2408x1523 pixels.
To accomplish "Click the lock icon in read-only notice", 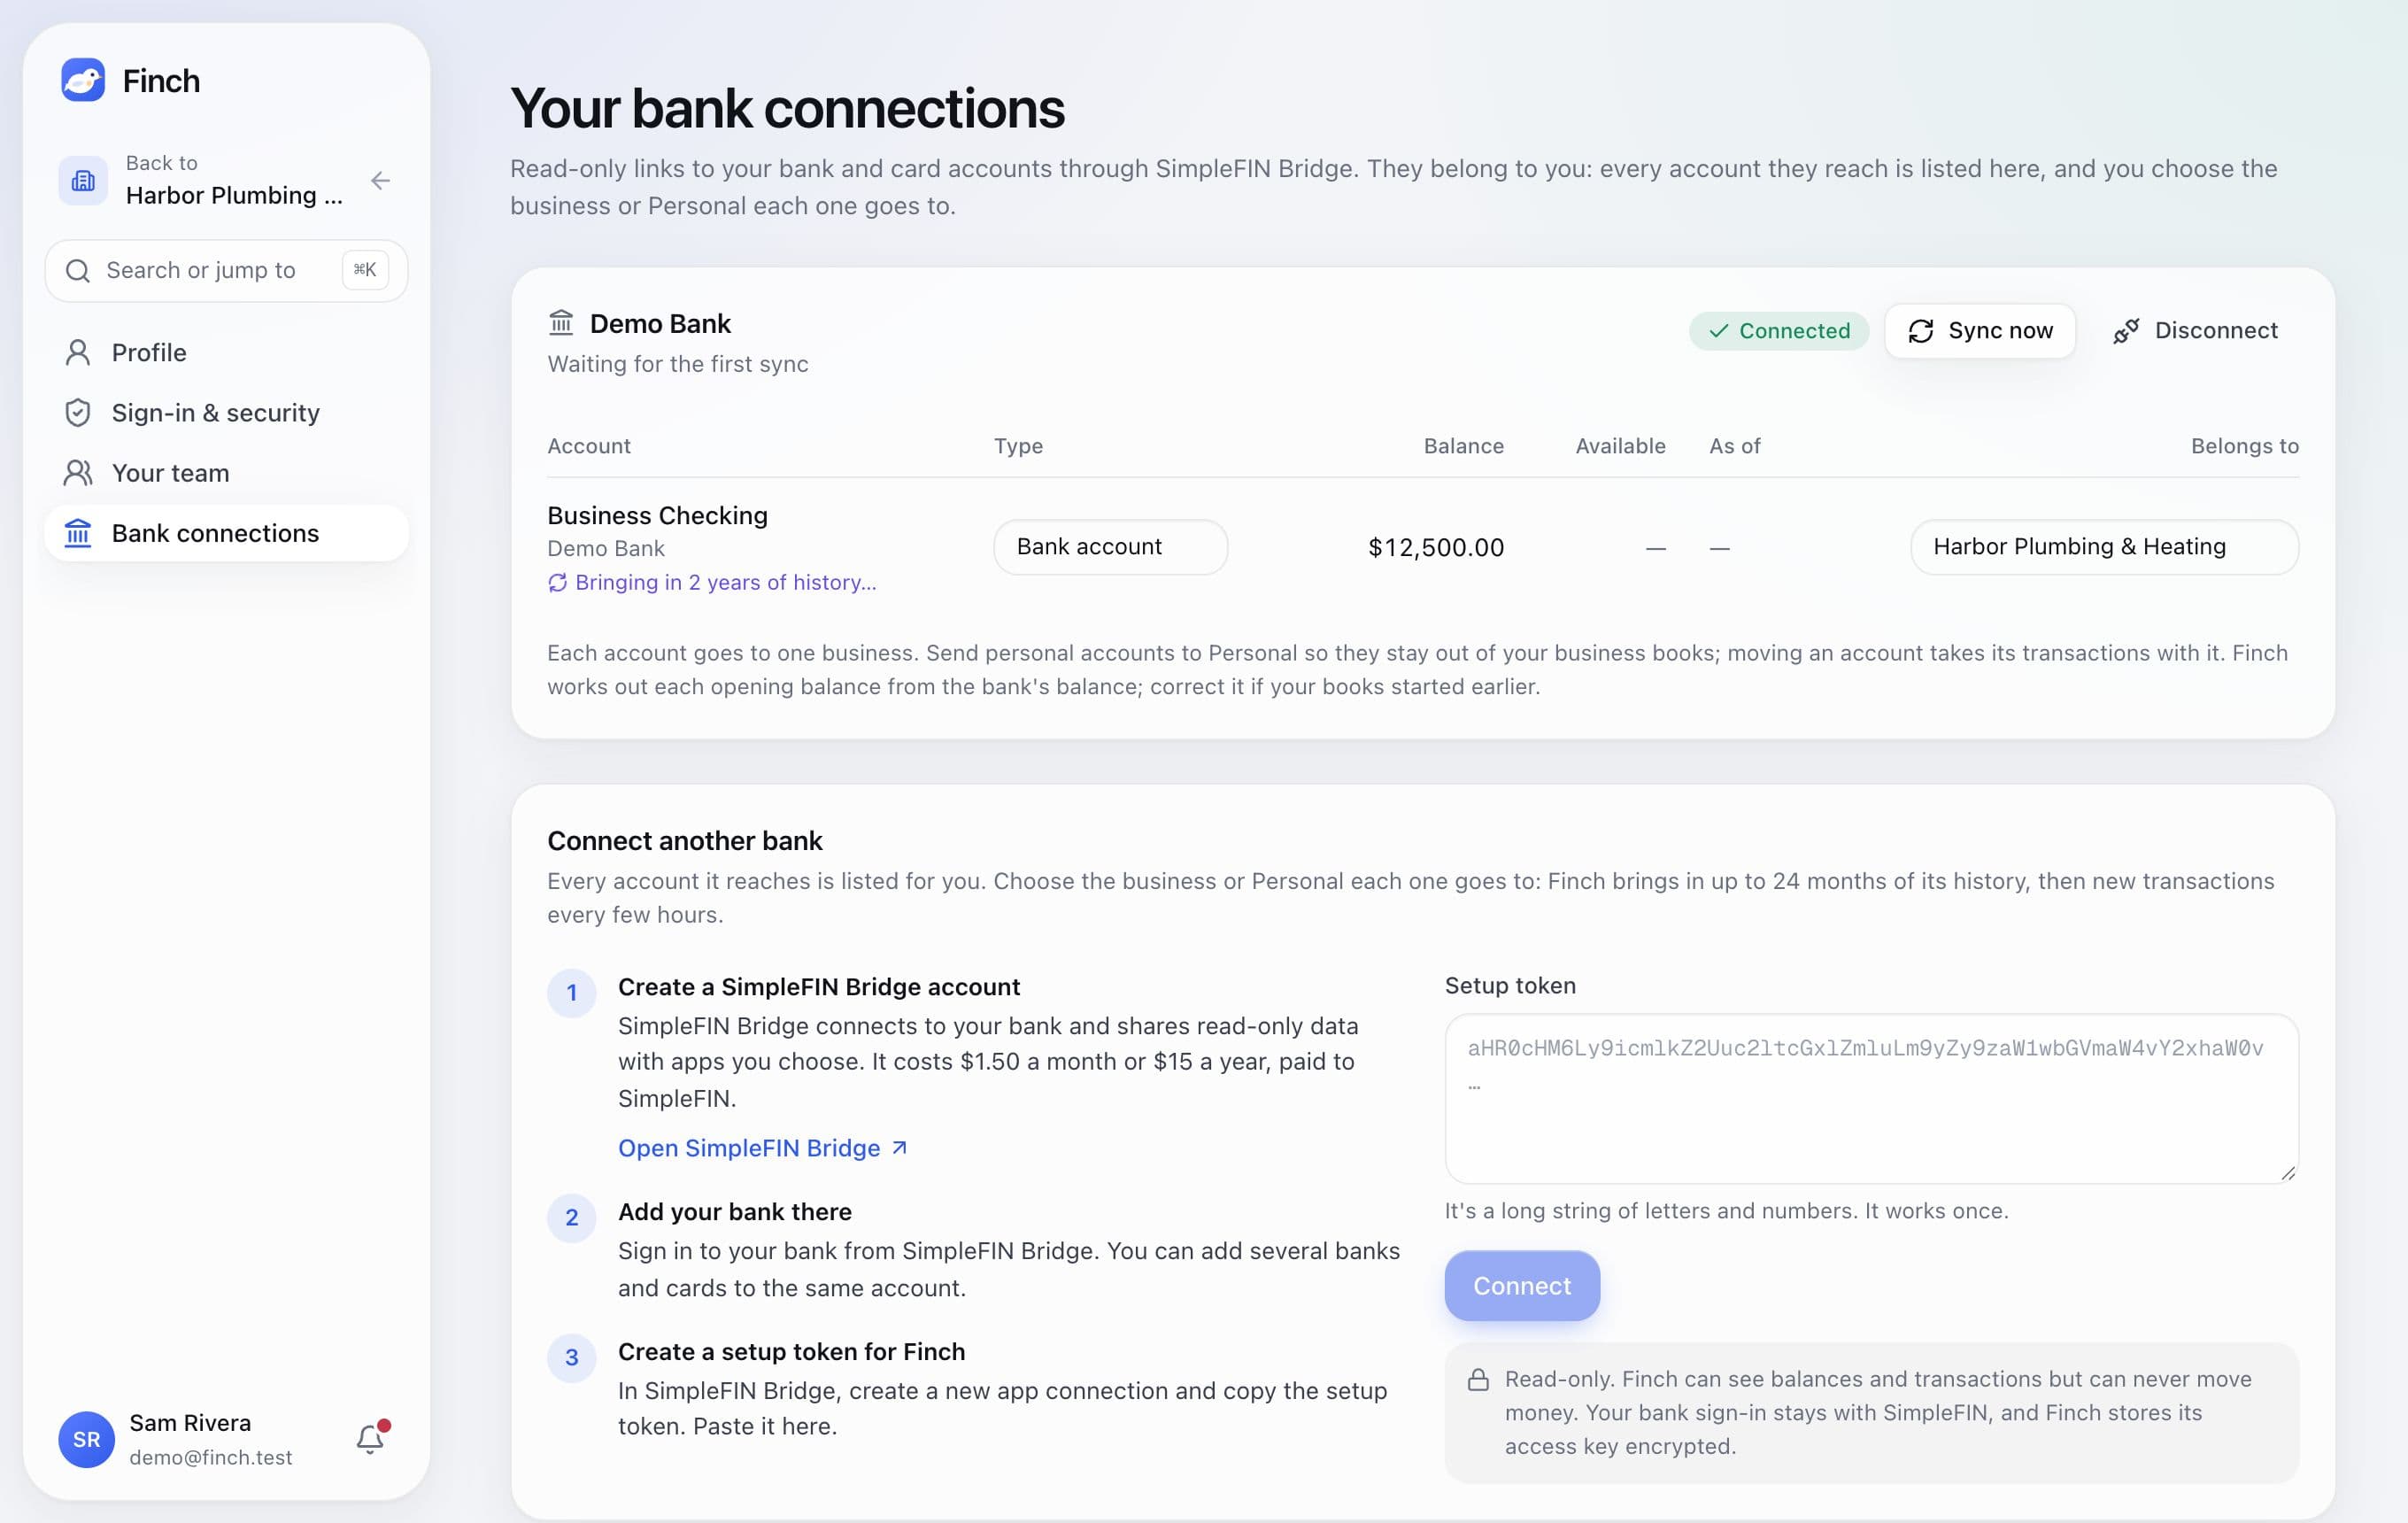I will click(1478, 1380).
